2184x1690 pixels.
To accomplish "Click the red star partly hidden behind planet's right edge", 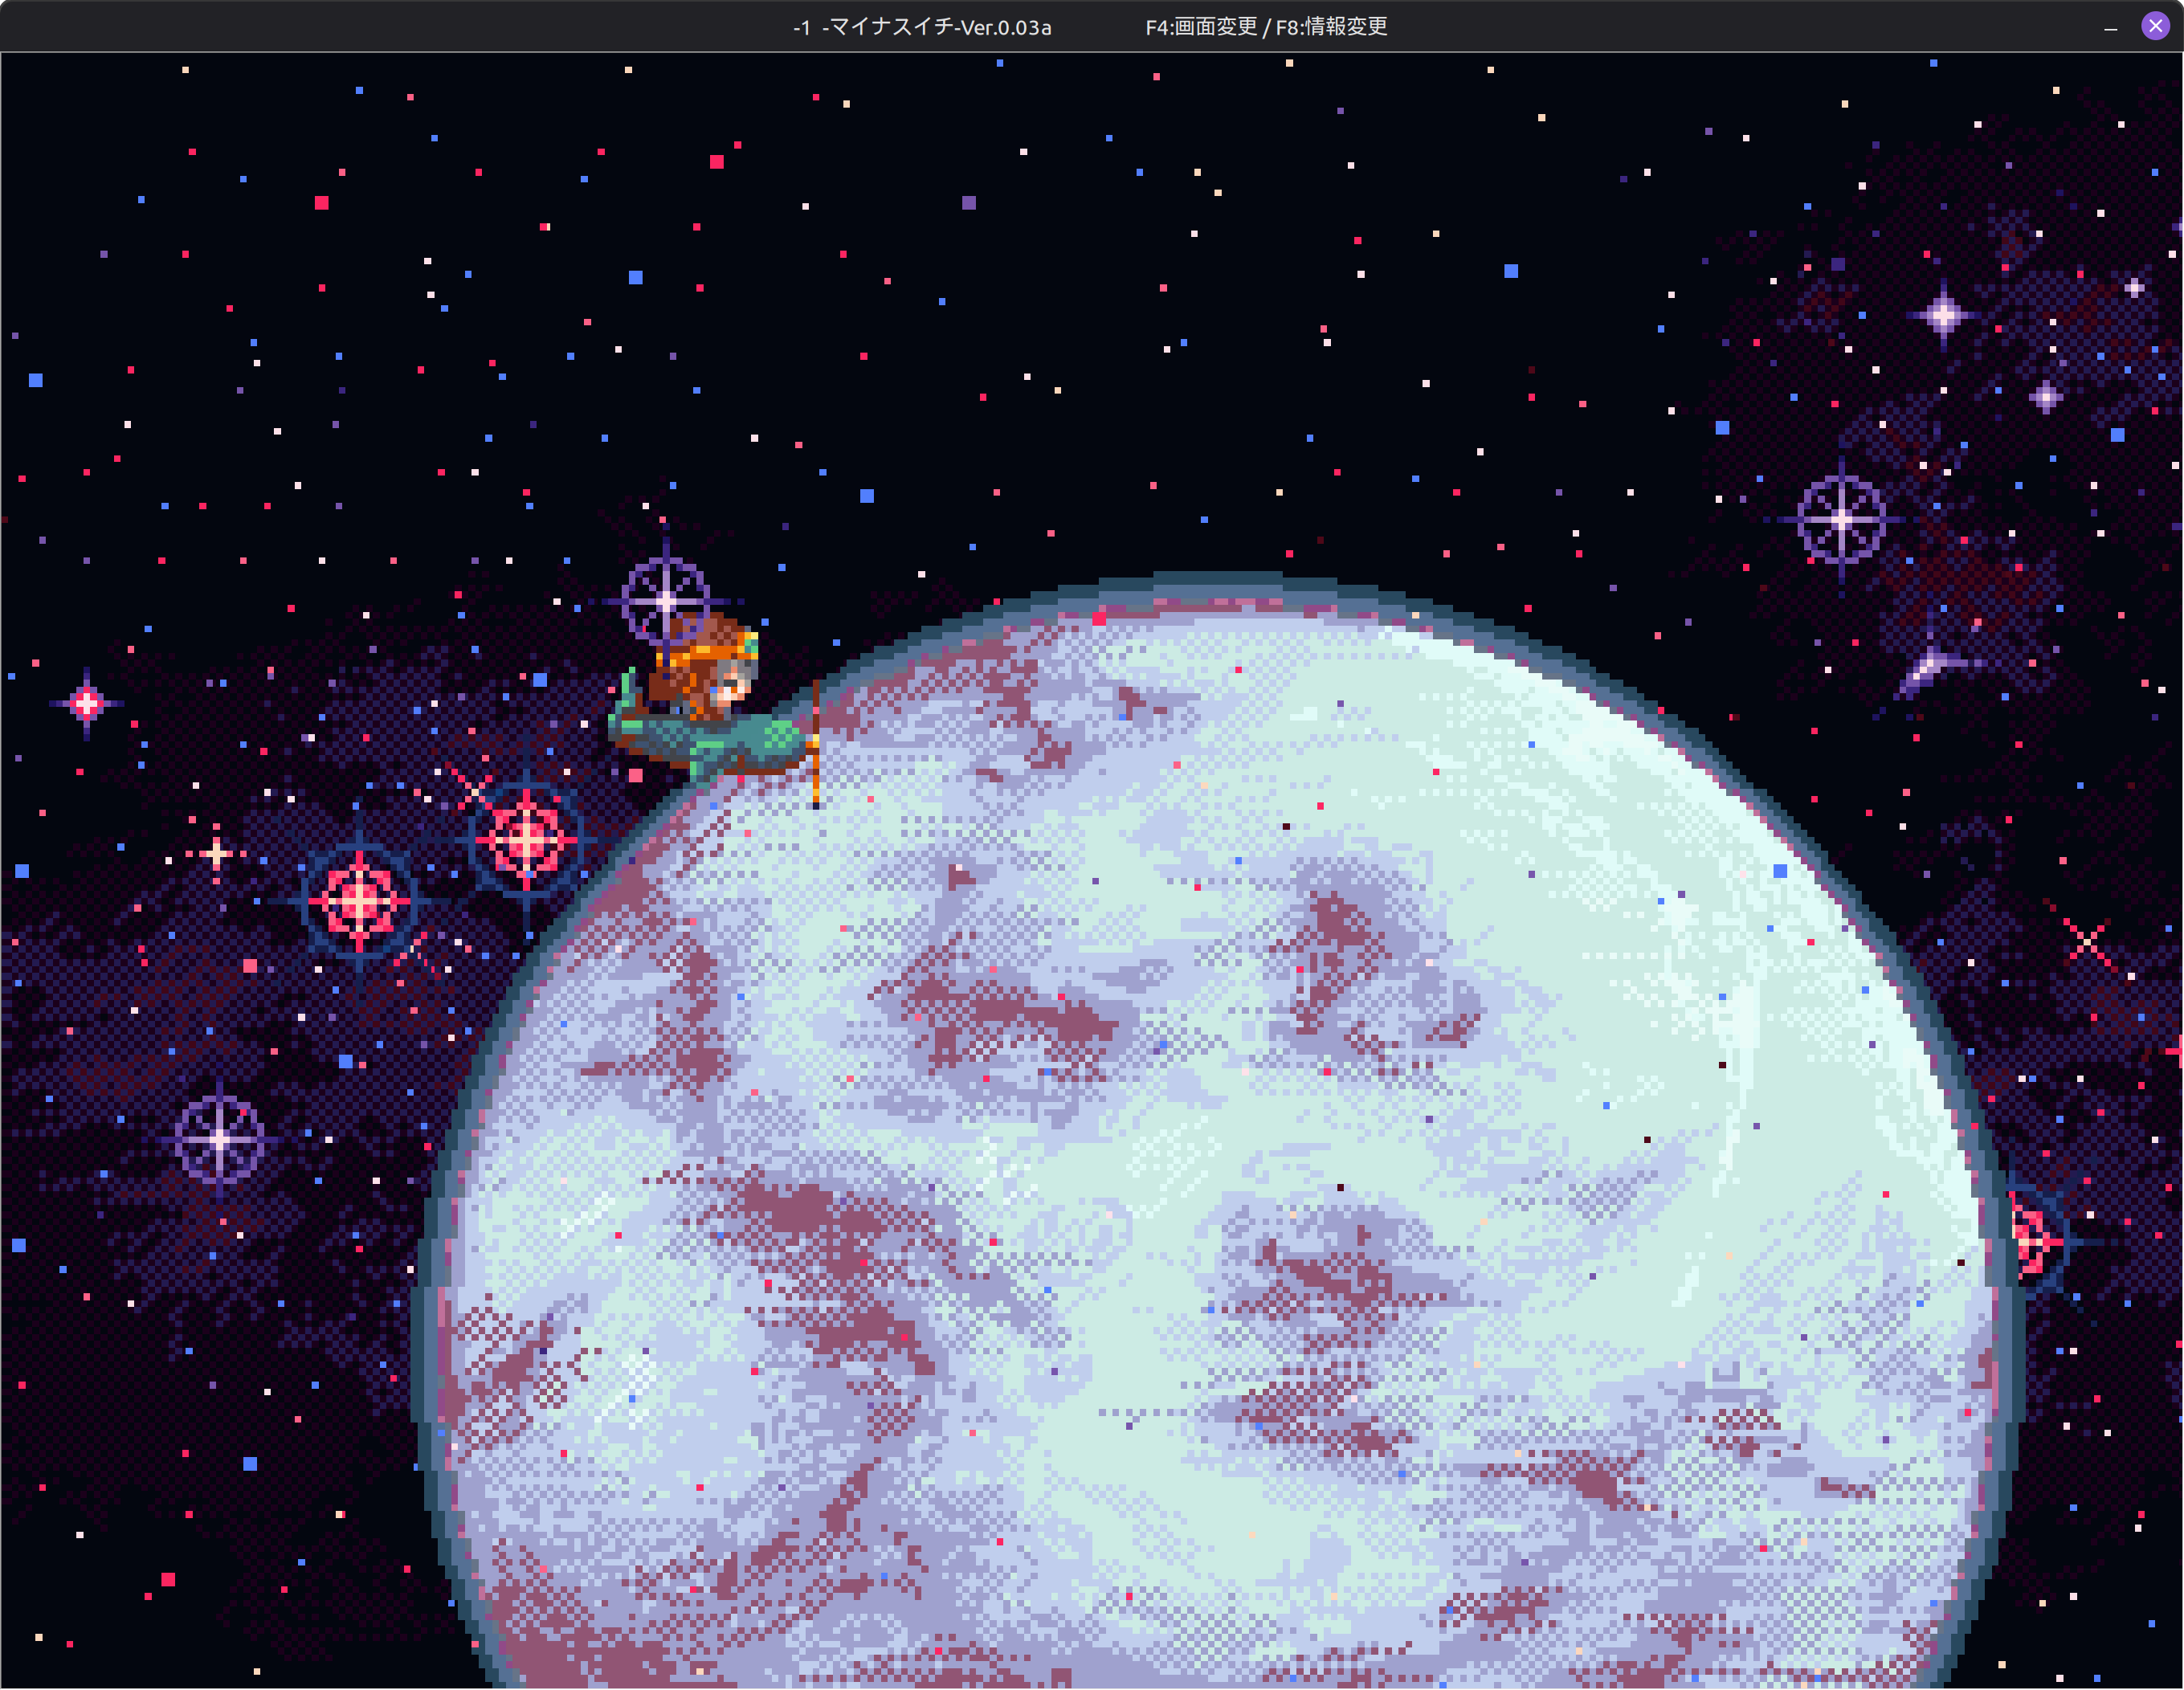I will [x=2033, y=1241].
